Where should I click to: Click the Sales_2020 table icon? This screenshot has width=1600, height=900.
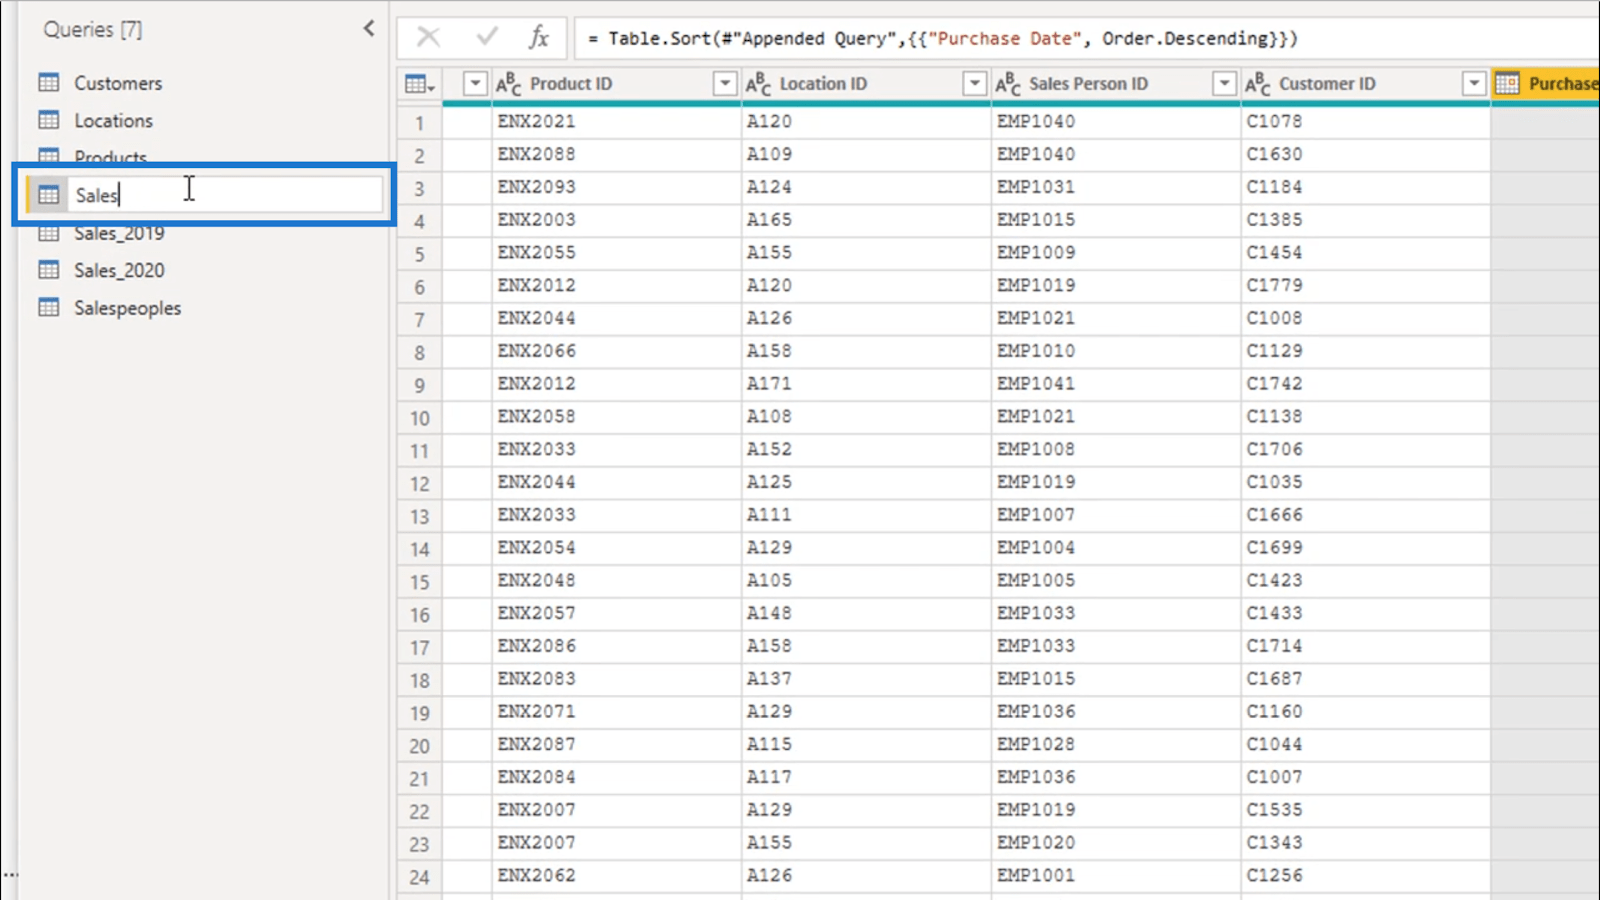coord(49,270)
